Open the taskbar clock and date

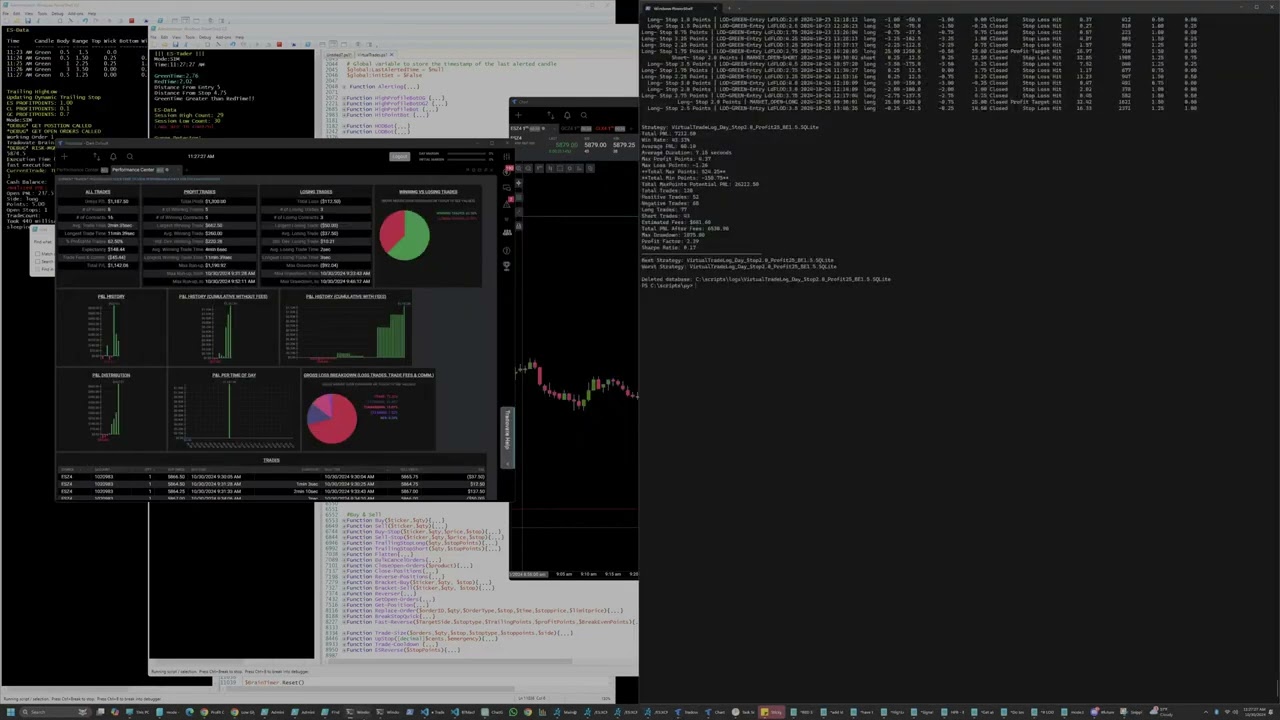coord(1254,712)
